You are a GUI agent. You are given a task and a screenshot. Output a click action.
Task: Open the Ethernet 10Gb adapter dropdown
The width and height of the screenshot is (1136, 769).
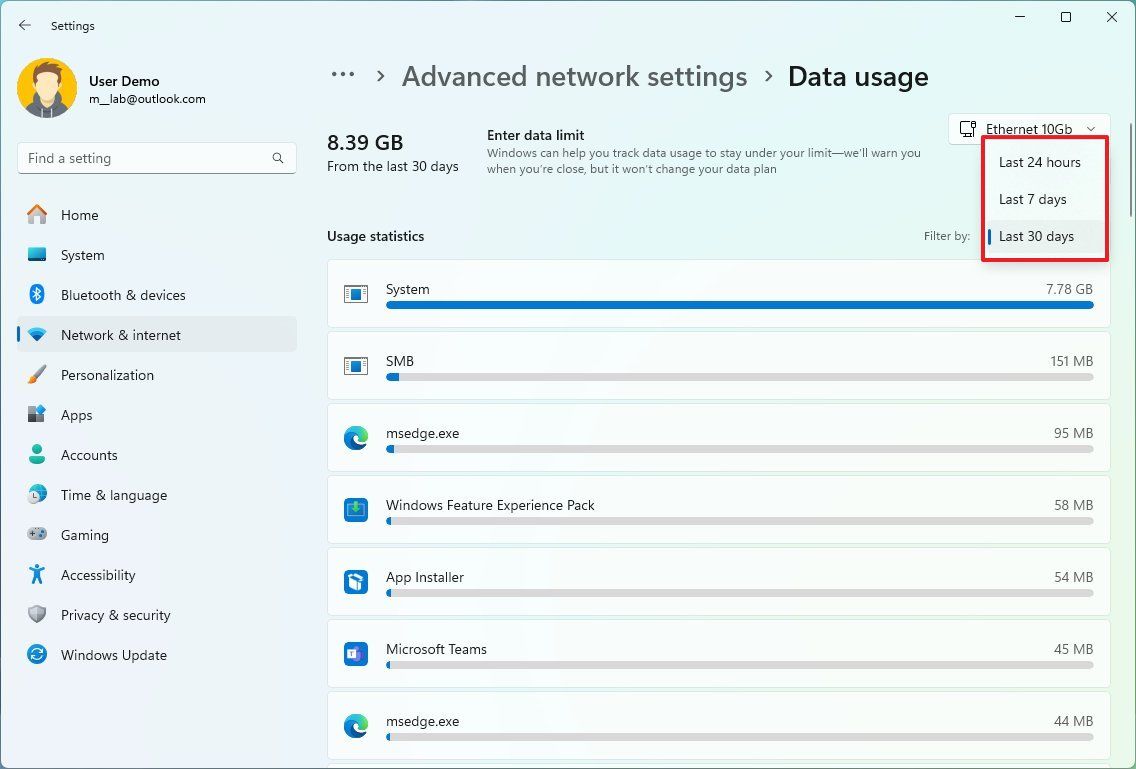(x=1030, y=128)
